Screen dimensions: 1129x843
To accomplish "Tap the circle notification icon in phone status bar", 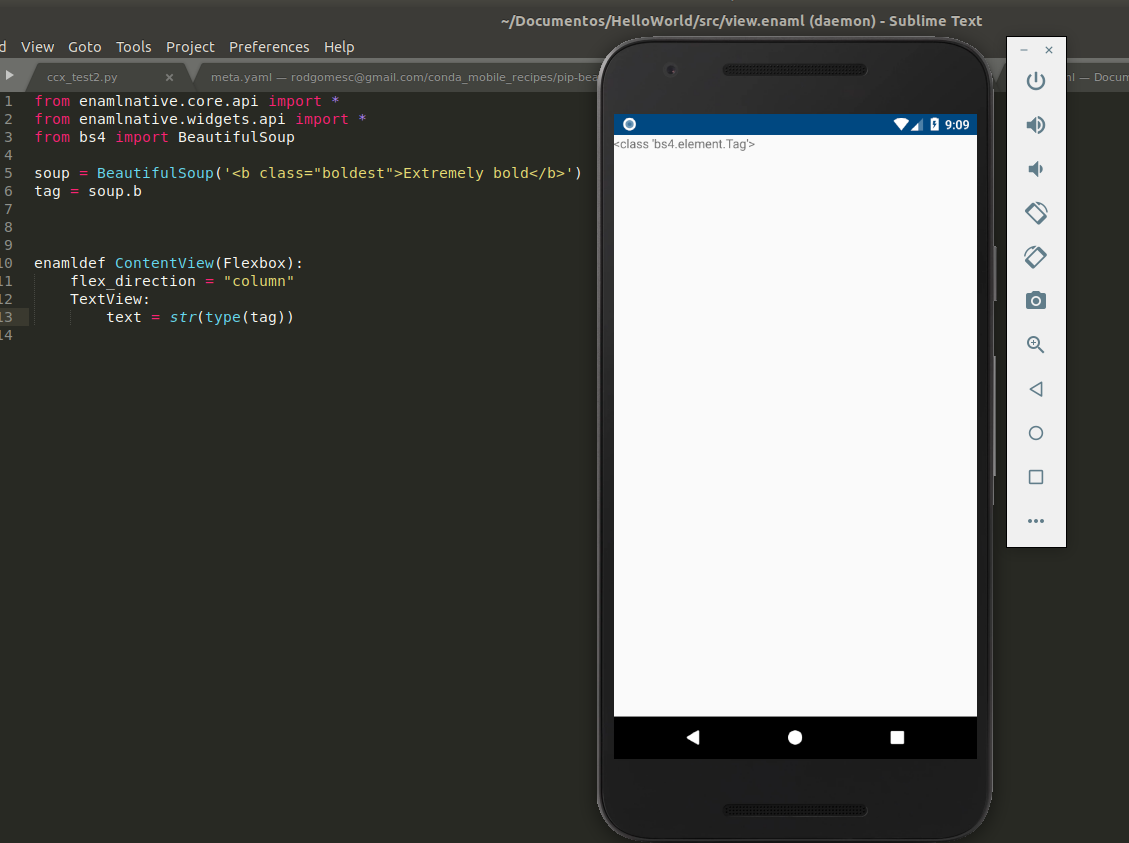I will click(629, 124).
